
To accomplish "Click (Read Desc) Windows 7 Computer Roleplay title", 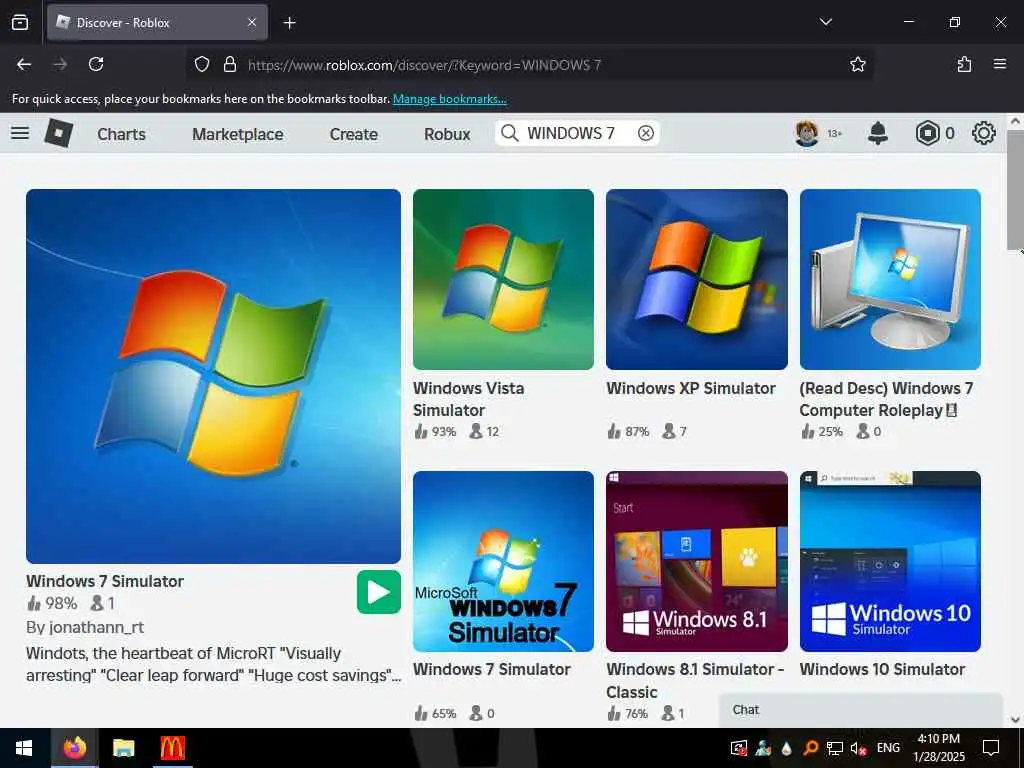I will [886, 399].
